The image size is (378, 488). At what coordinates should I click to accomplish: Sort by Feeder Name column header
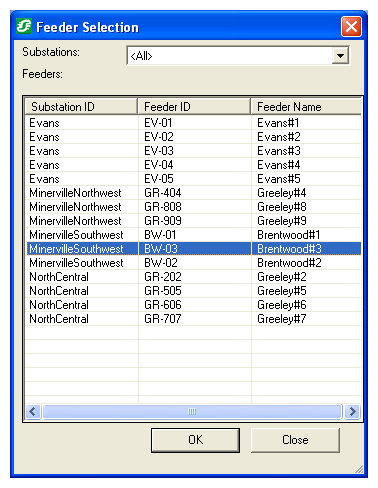[x=306, y=107]
